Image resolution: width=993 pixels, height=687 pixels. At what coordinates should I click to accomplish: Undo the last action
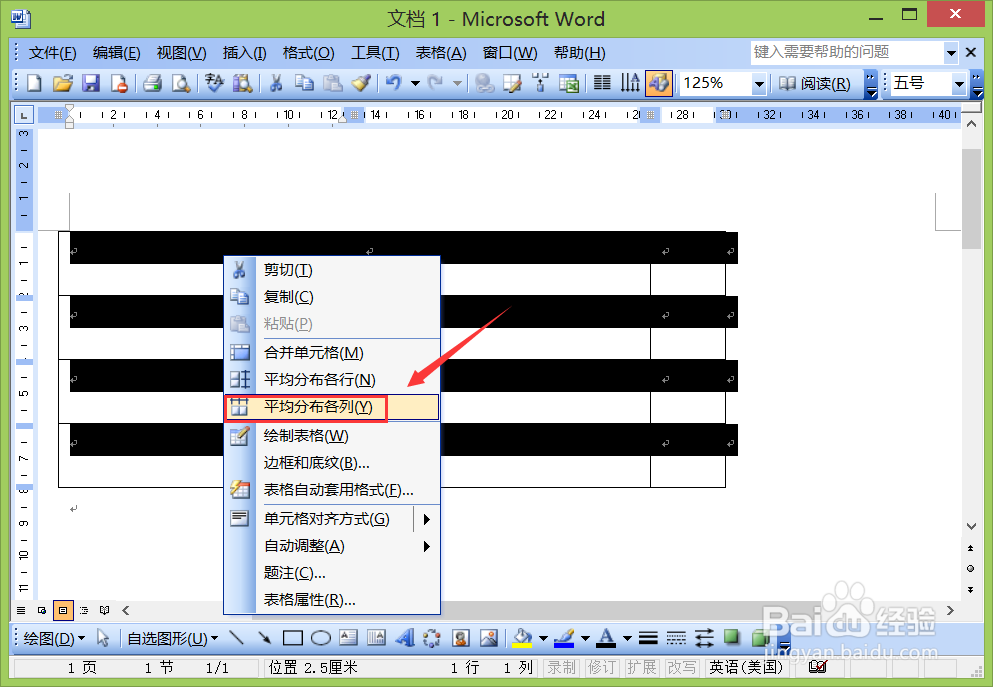click(393, 84)
